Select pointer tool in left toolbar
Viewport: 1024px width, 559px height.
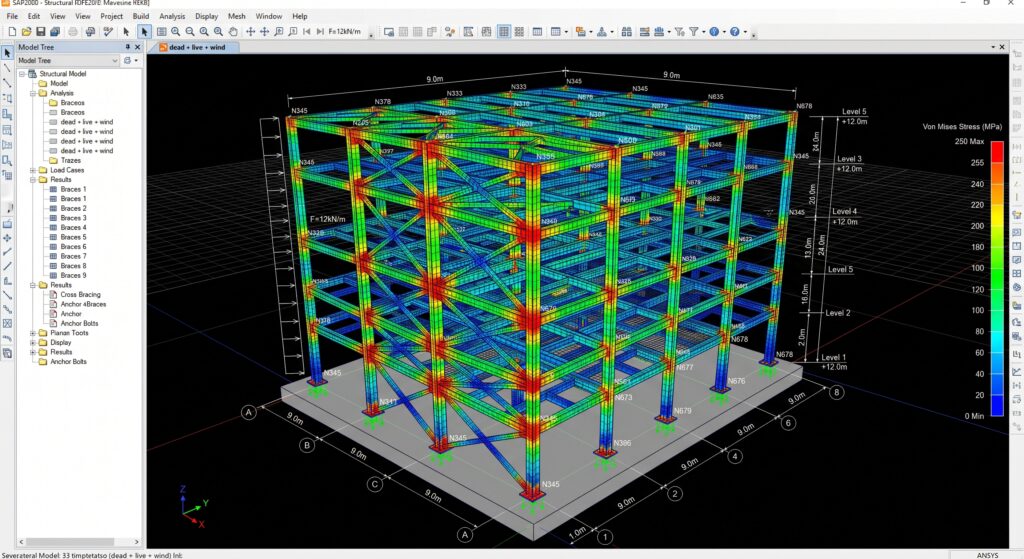(7, 53)
